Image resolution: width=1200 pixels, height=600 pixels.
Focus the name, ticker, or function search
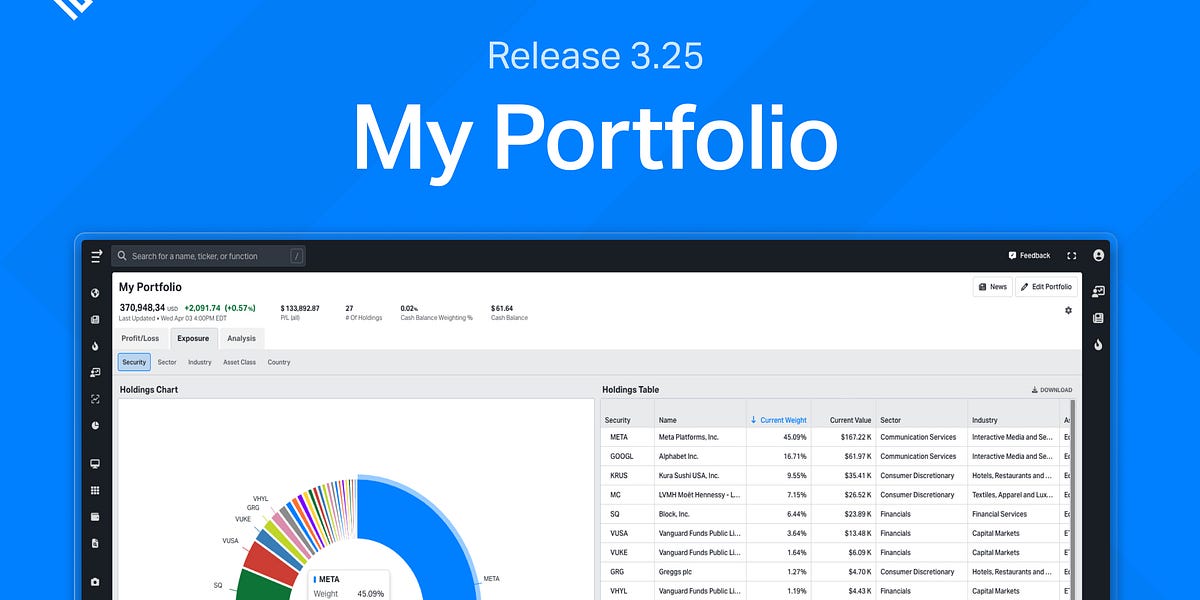point(208,256)
